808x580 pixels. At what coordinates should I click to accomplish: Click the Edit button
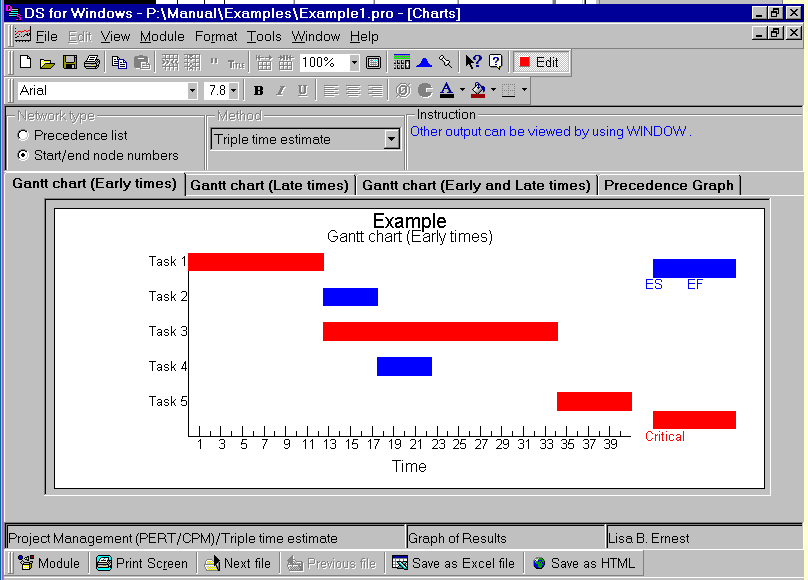coord(539,62)
